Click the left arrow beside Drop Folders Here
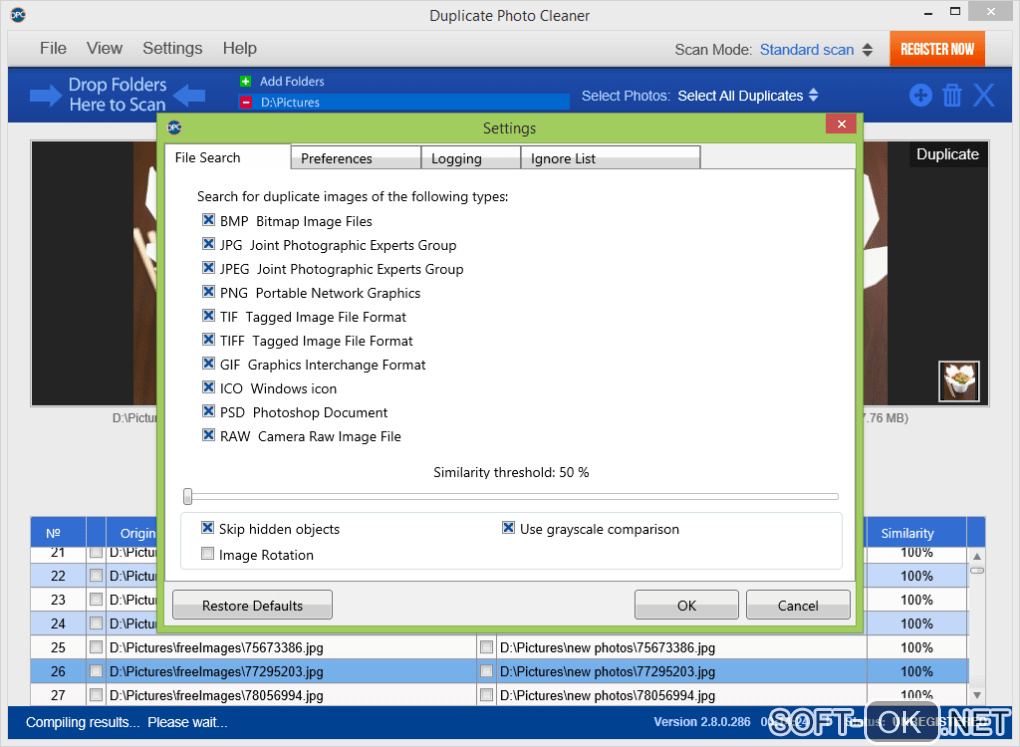Image resolution: width=1020 pixels, height=747 pixels. coord(189,96)
